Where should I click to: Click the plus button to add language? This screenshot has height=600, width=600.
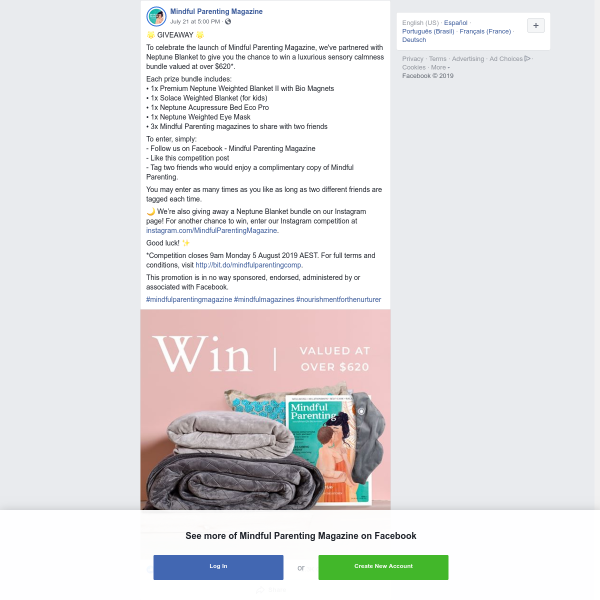pos(536,26)
